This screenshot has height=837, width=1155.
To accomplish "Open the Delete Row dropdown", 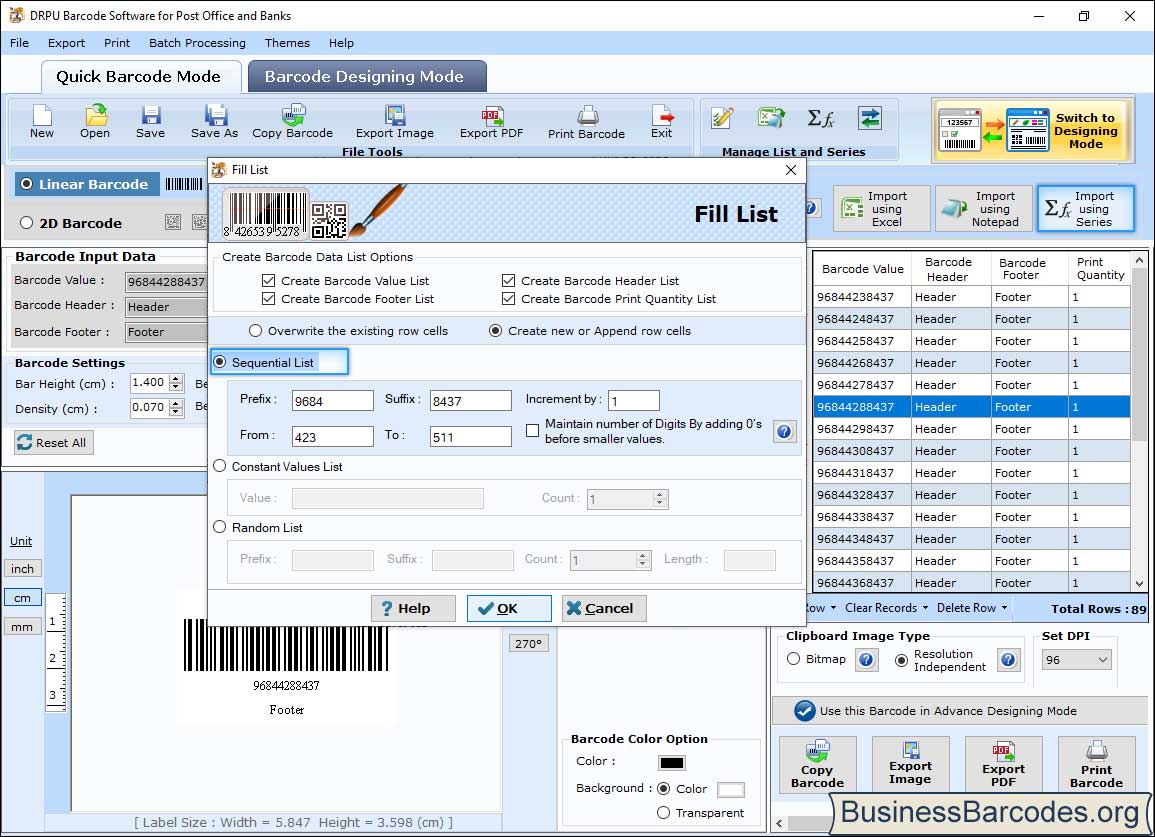I will click(x=971, y=608).
